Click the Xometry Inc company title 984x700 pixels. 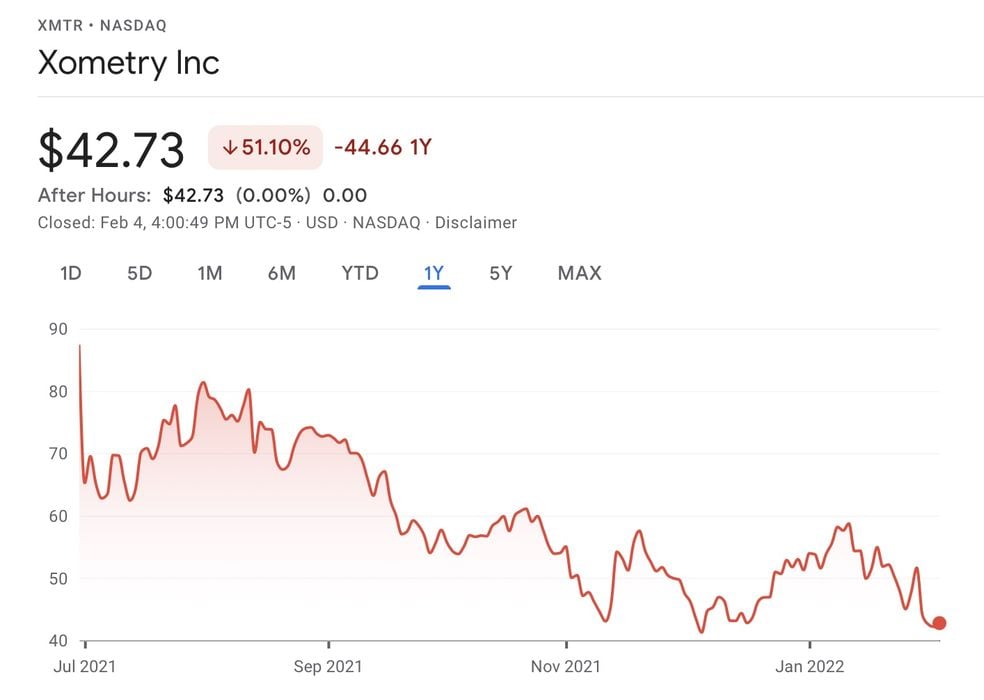pos(128,63)
